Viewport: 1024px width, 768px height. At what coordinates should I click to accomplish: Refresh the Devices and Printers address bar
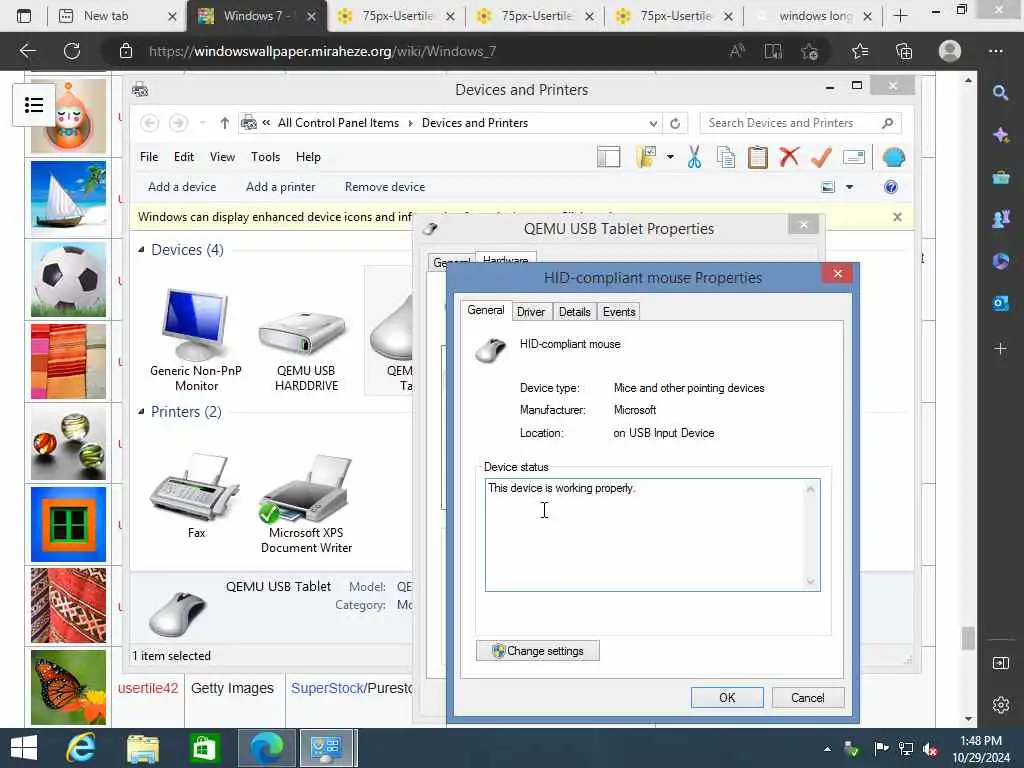pyautogui.click(x=675, y=123)
